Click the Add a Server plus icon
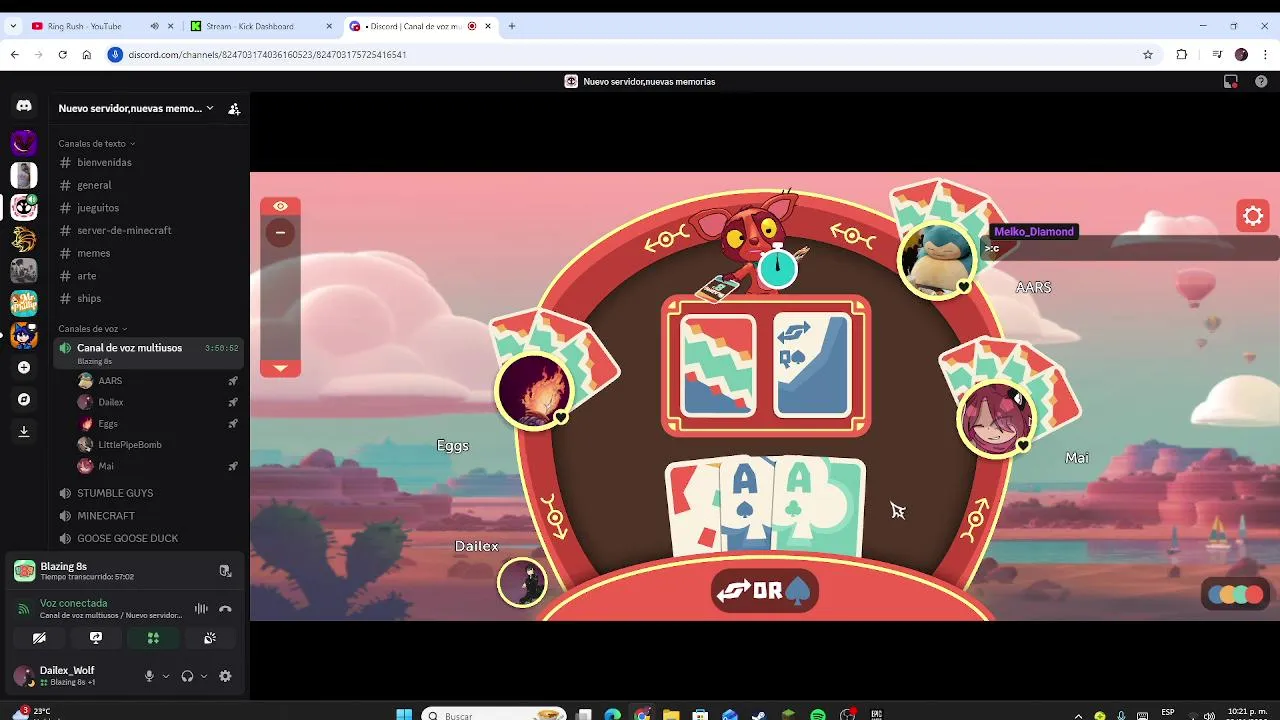Viewport: 1280px width, 720px height. click(24, 367)
